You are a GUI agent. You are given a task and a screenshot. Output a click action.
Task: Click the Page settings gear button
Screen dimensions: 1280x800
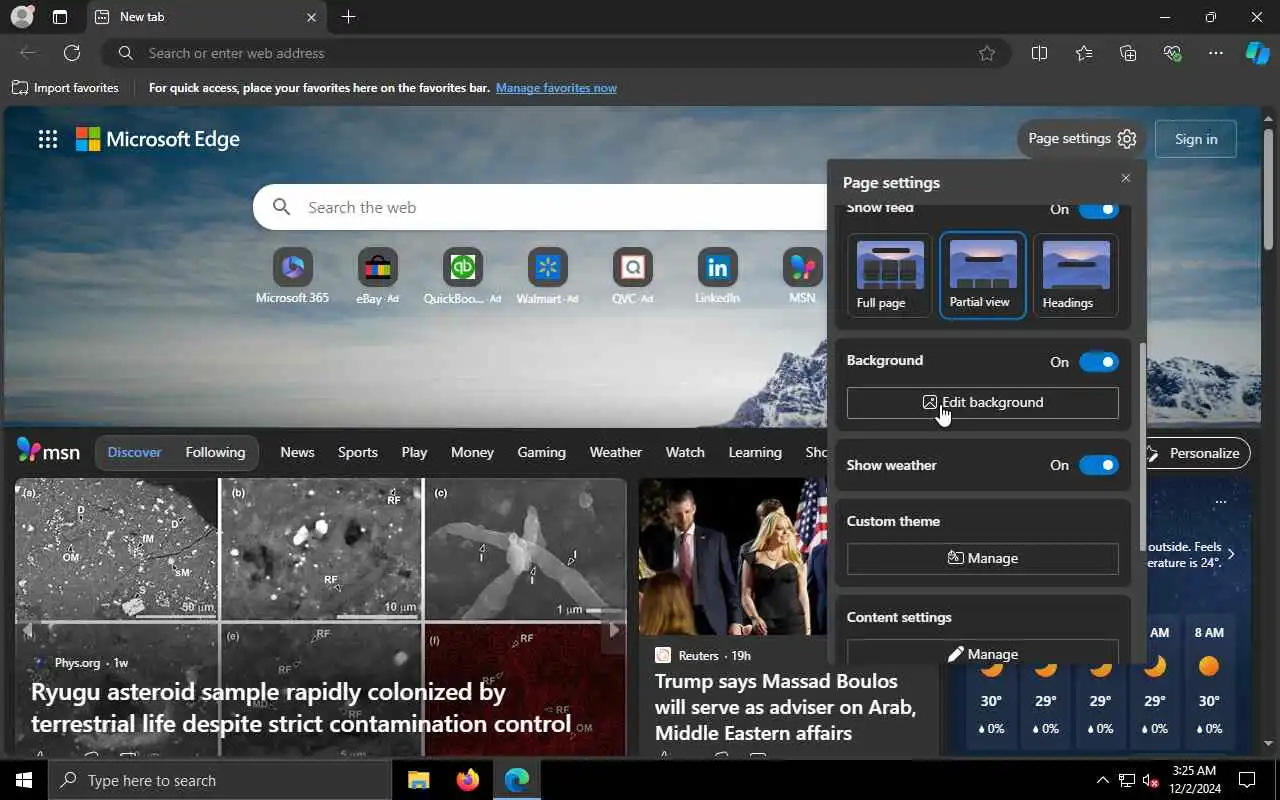[1082, 139]
